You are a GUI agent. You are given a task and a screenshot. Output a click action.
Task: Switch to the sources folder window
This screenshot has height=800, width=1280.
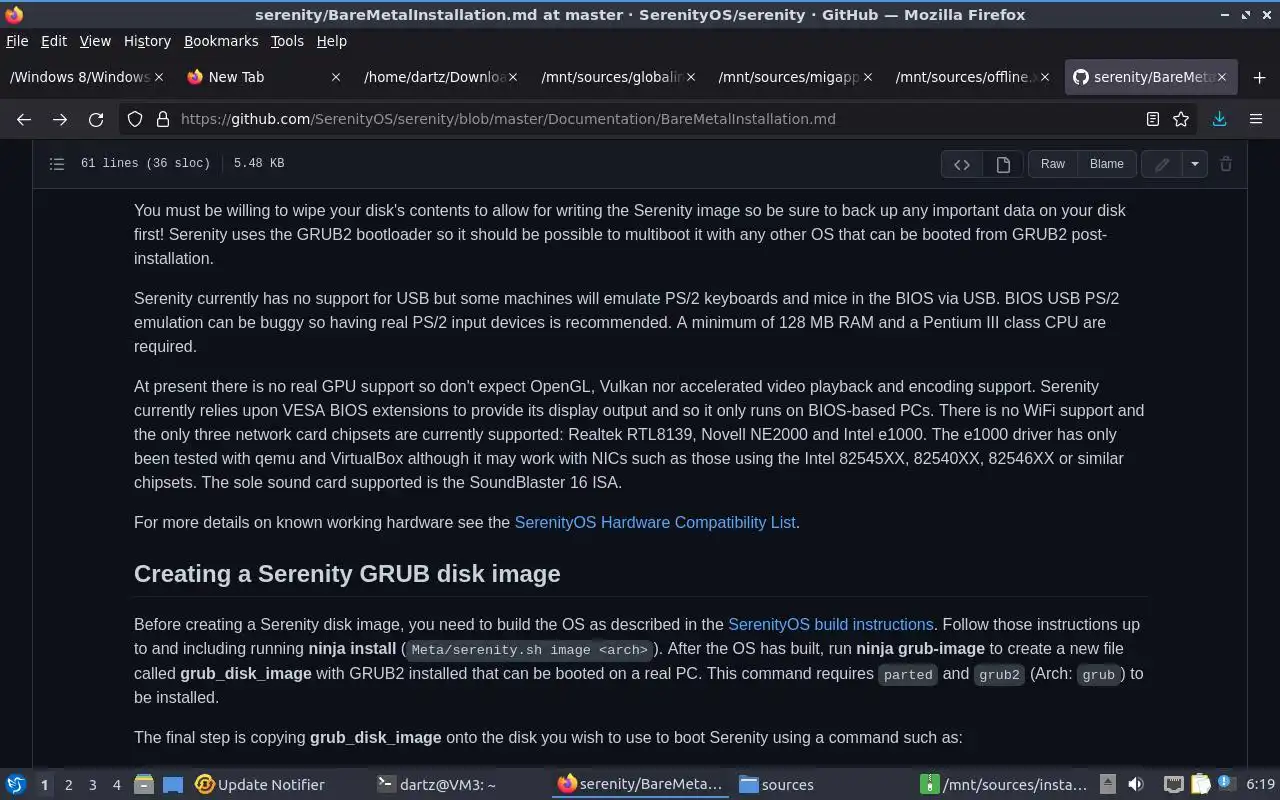(x=776, y=785)
